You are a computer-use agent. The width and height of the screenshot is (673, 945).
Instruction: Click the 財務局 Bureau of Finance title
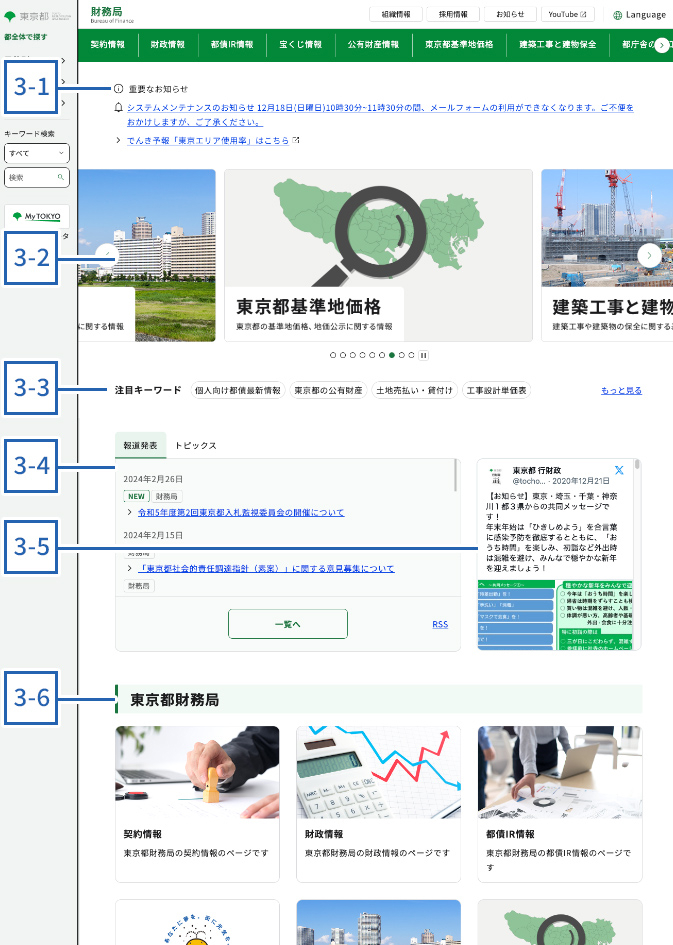click(112, 14)
